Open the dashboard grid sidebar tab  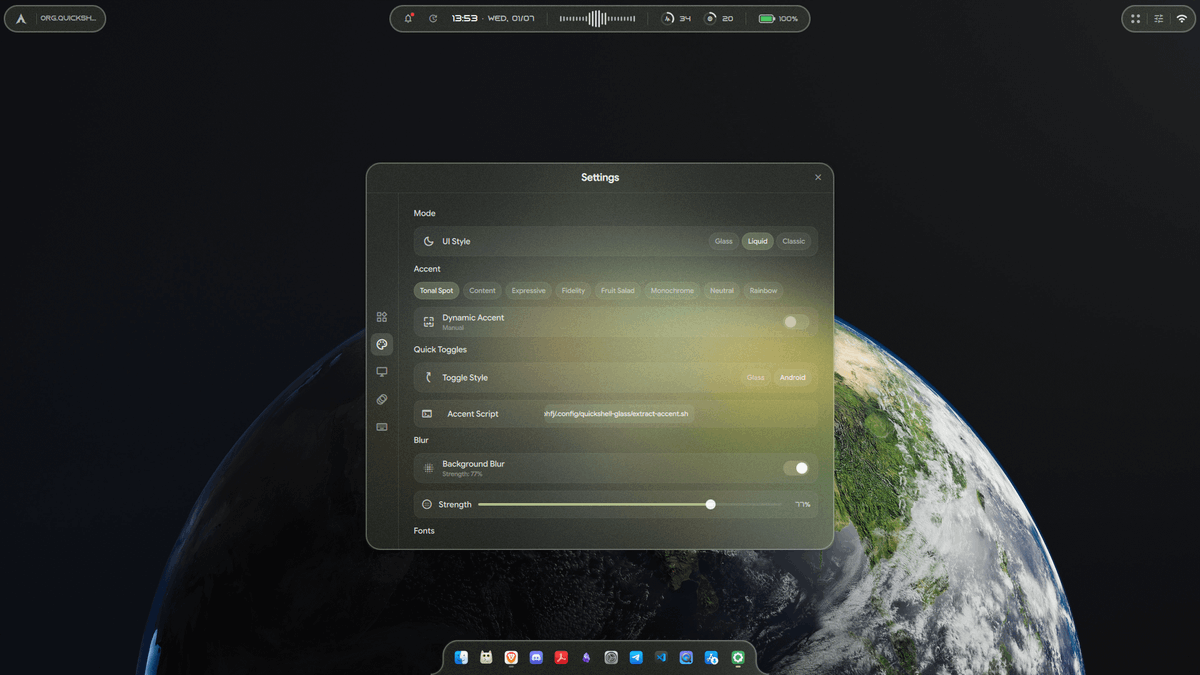point(382,317)
